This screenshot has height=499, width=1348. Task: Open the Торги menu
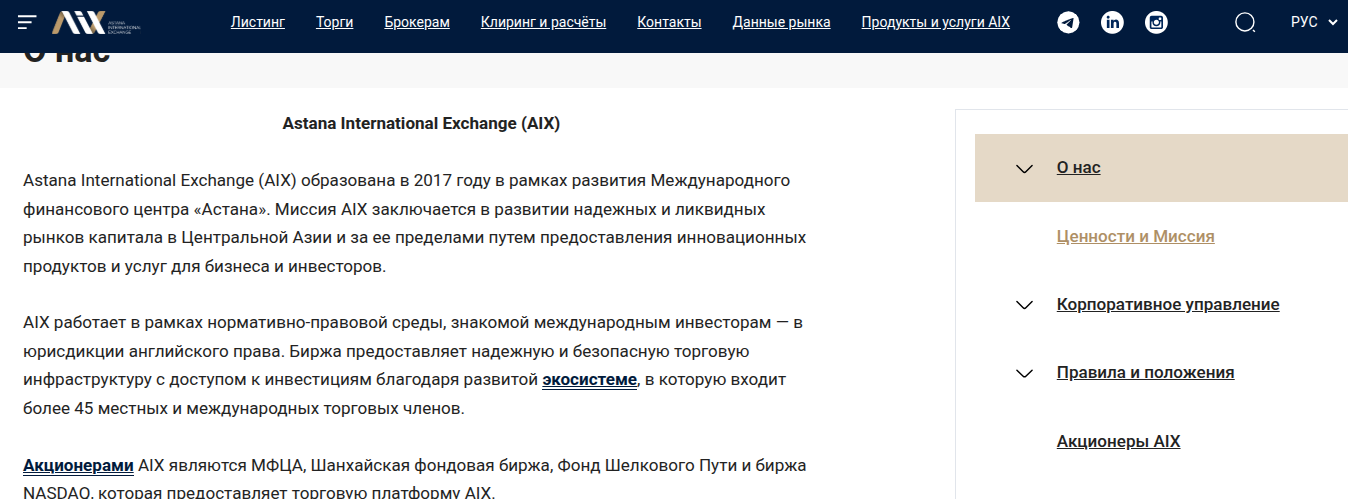pos(335,22)
